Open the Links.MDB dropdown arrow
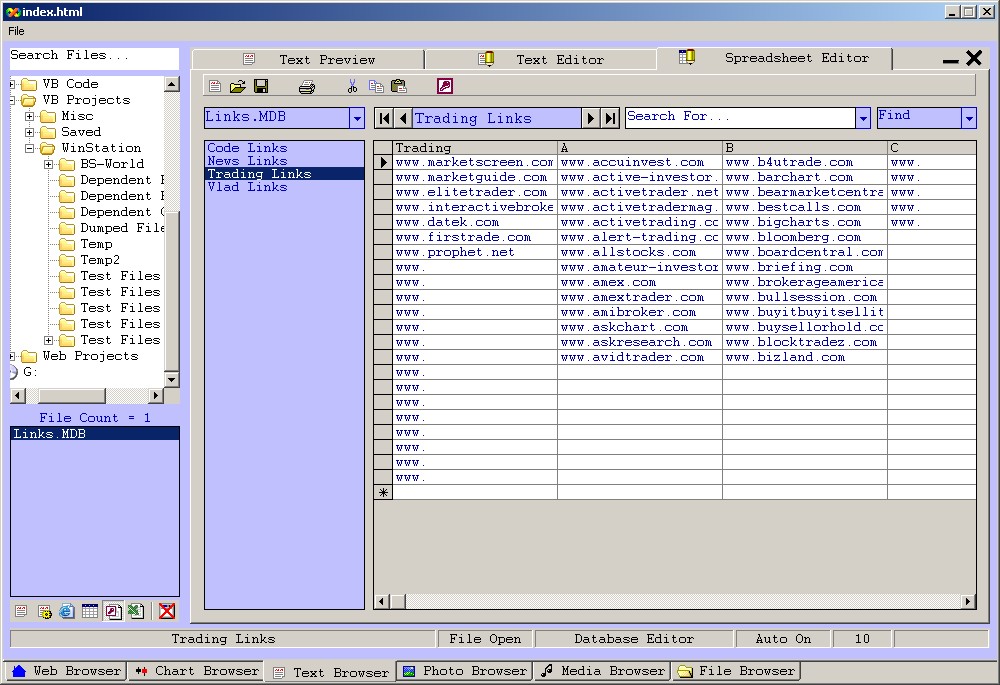This screenshot has width=1000, height=685. 357,118
